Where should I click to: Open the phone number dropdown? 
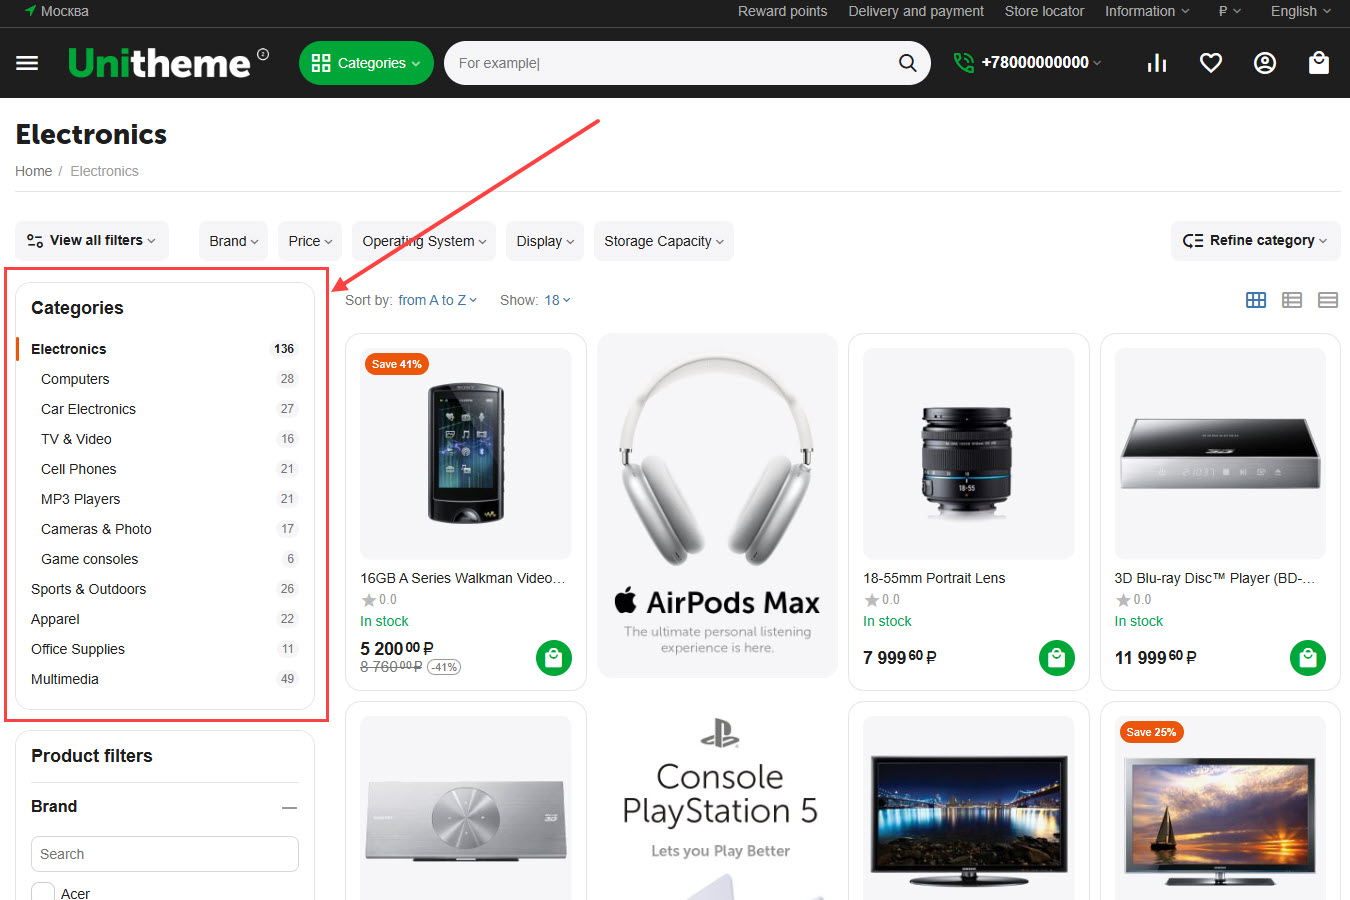pos(1041,63)
